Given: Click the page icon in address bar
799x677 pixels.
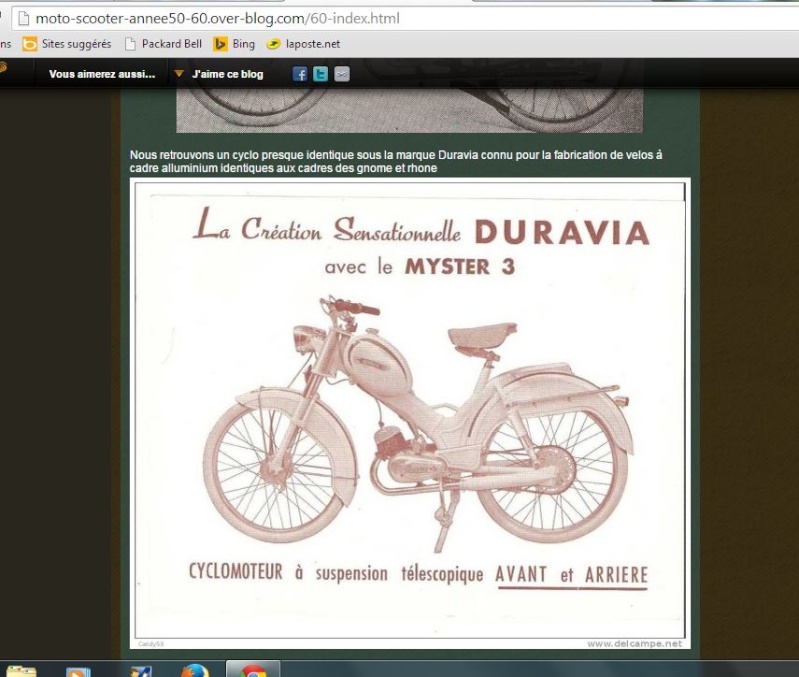Looking at the screenshot, I should [x=23, y=19].
